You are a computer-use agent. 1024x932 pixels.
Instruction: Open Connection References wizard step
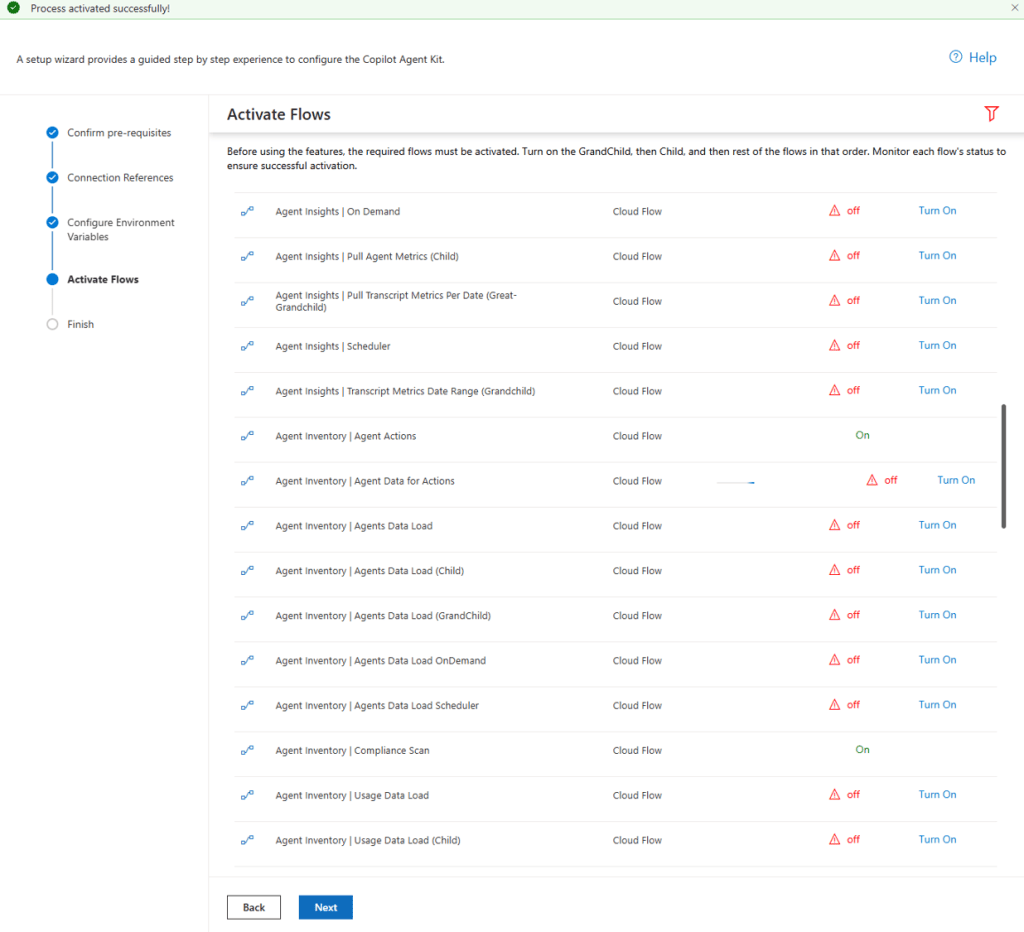[x=120, y=178]
